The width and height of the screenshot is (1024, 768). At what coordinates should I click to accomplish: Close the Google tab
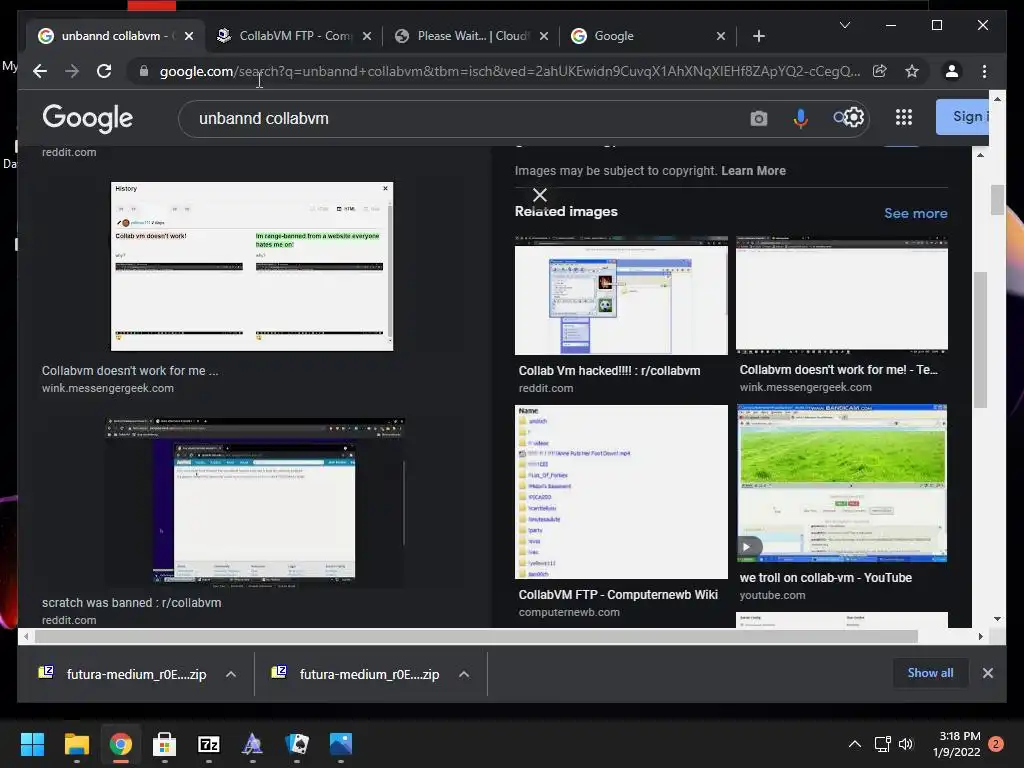[721, 36]
